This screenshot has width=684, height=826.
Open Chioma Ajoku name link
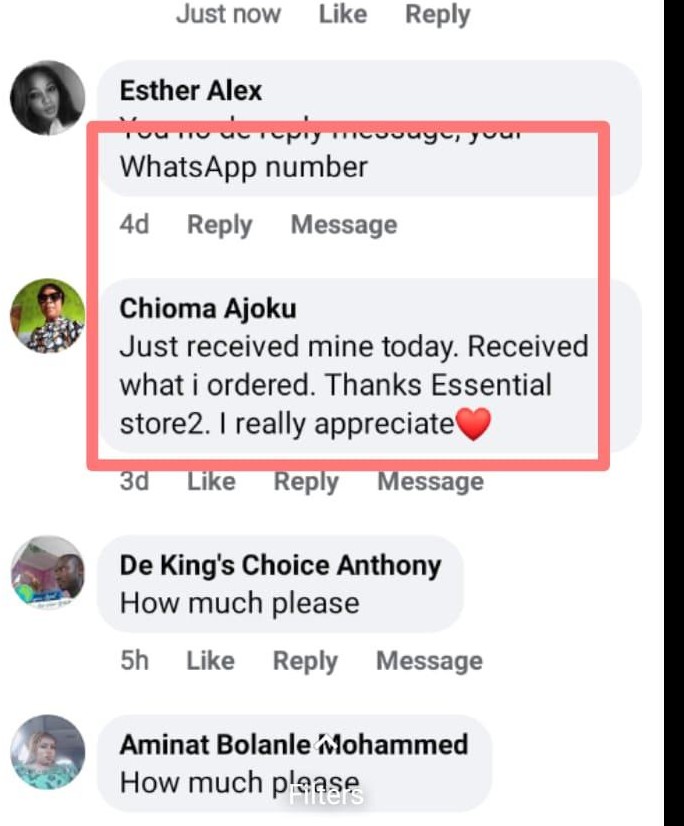tap(208, 309)
